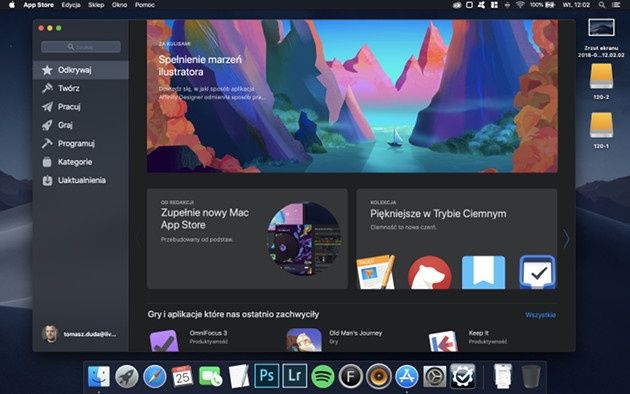630x394 pixels.
Task: Open the Pomoc menu
Action: point(145,5)
